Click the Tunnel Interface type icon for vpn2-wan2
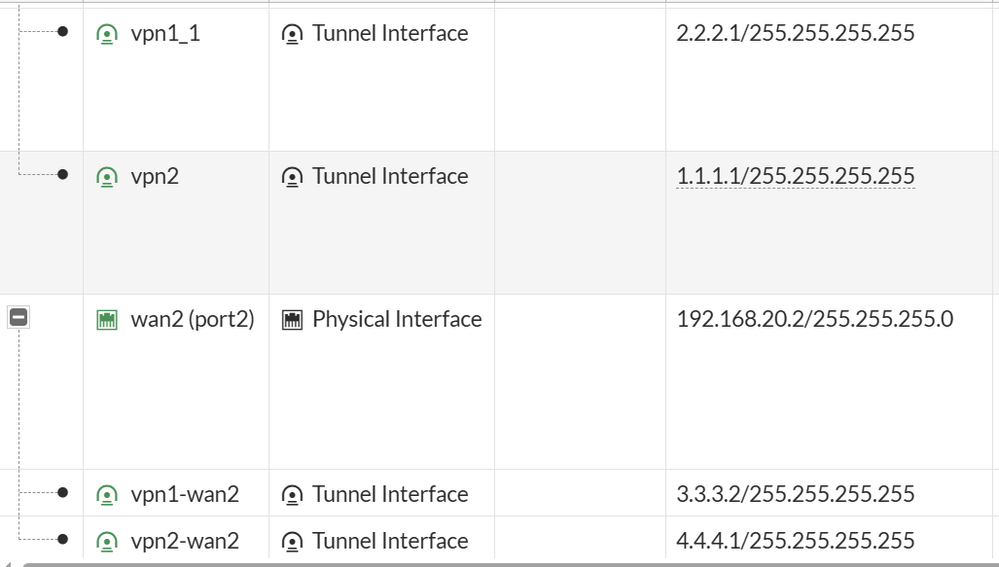This screenshot has width=999, height=567. click(x=292, y=542)
